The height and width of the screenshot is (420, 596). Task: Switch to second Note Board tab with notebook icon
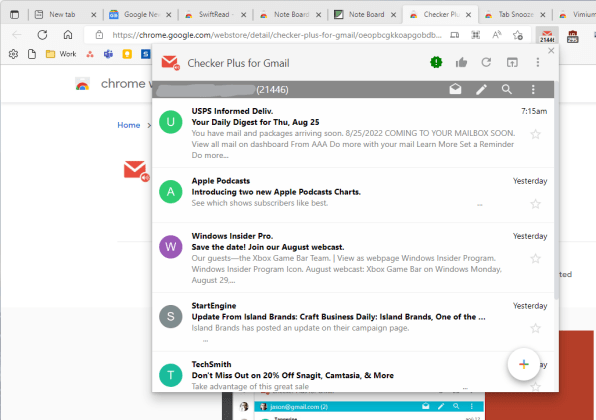(x=366, y=14)
